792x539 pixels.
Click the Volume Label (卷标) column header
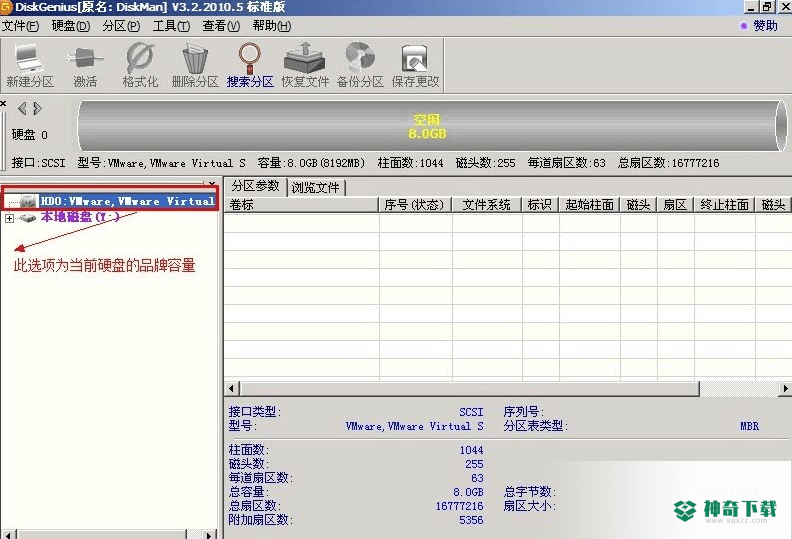302,205
